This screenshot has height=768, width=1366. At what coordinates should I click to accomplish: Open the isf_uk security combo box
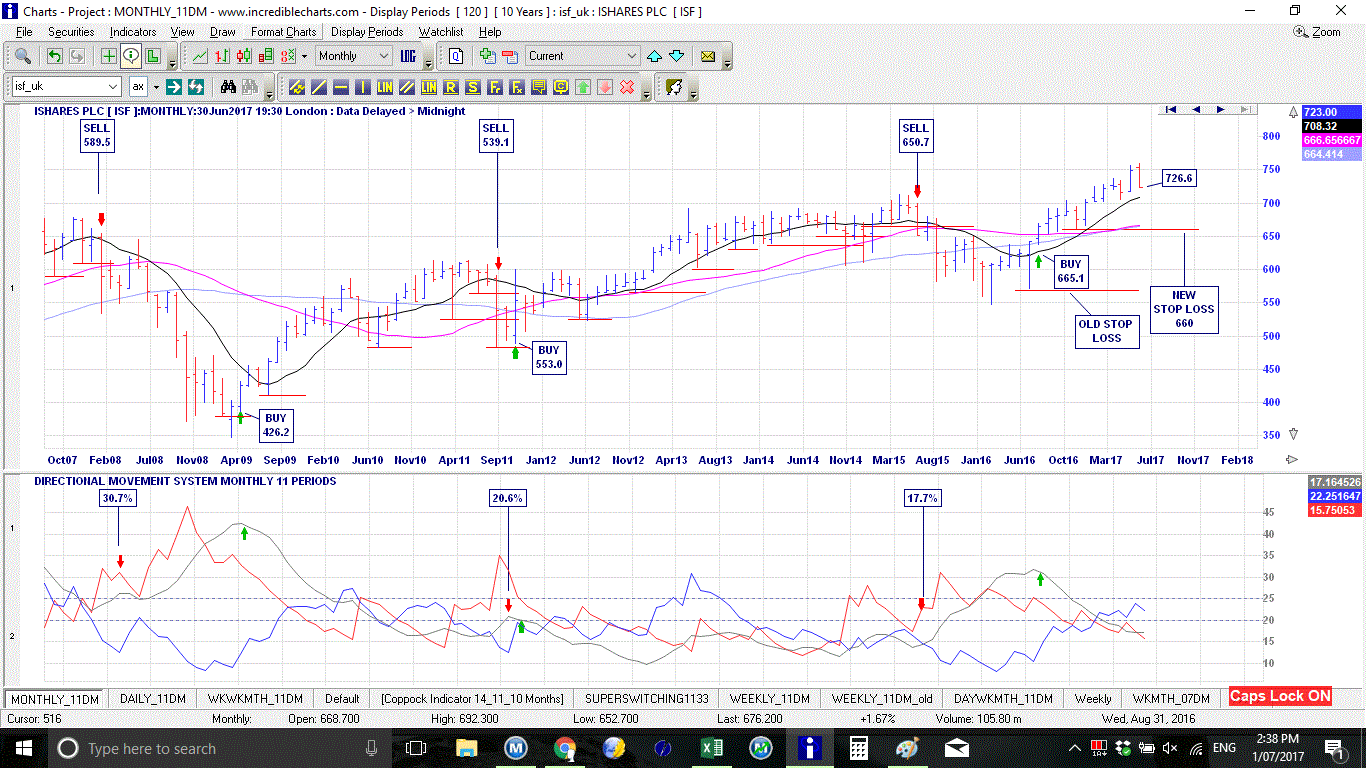(67, 87)
